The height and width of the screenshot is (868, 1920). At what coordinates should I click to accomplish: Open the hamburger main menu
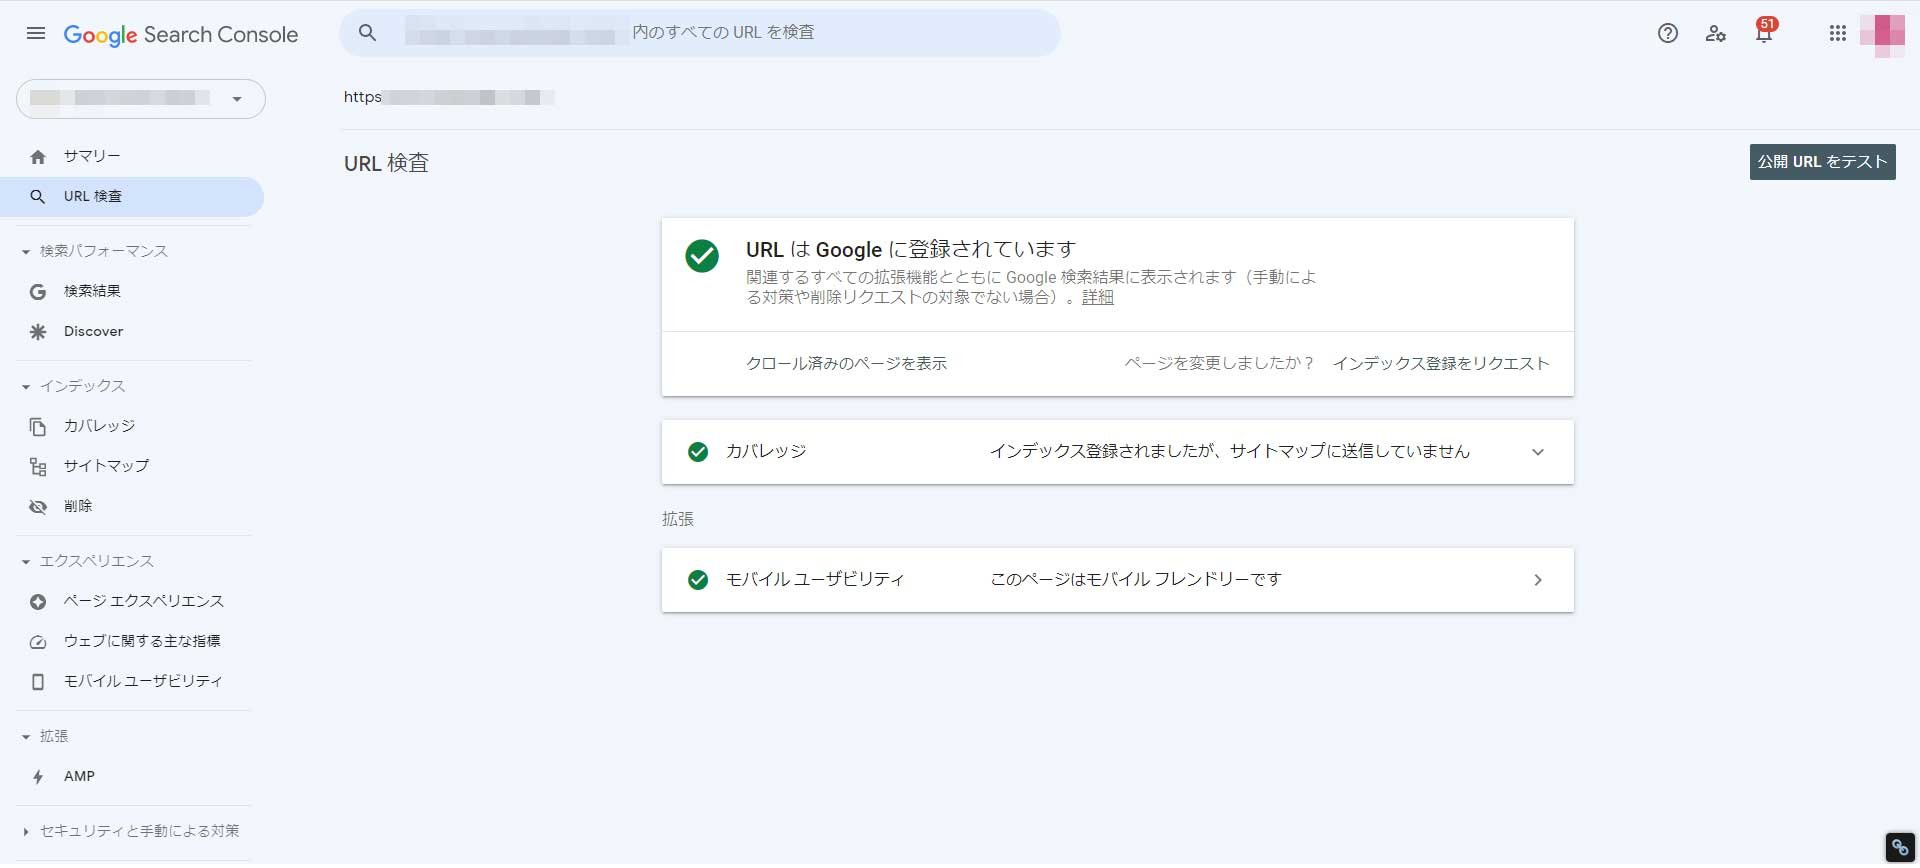[36, 33]
